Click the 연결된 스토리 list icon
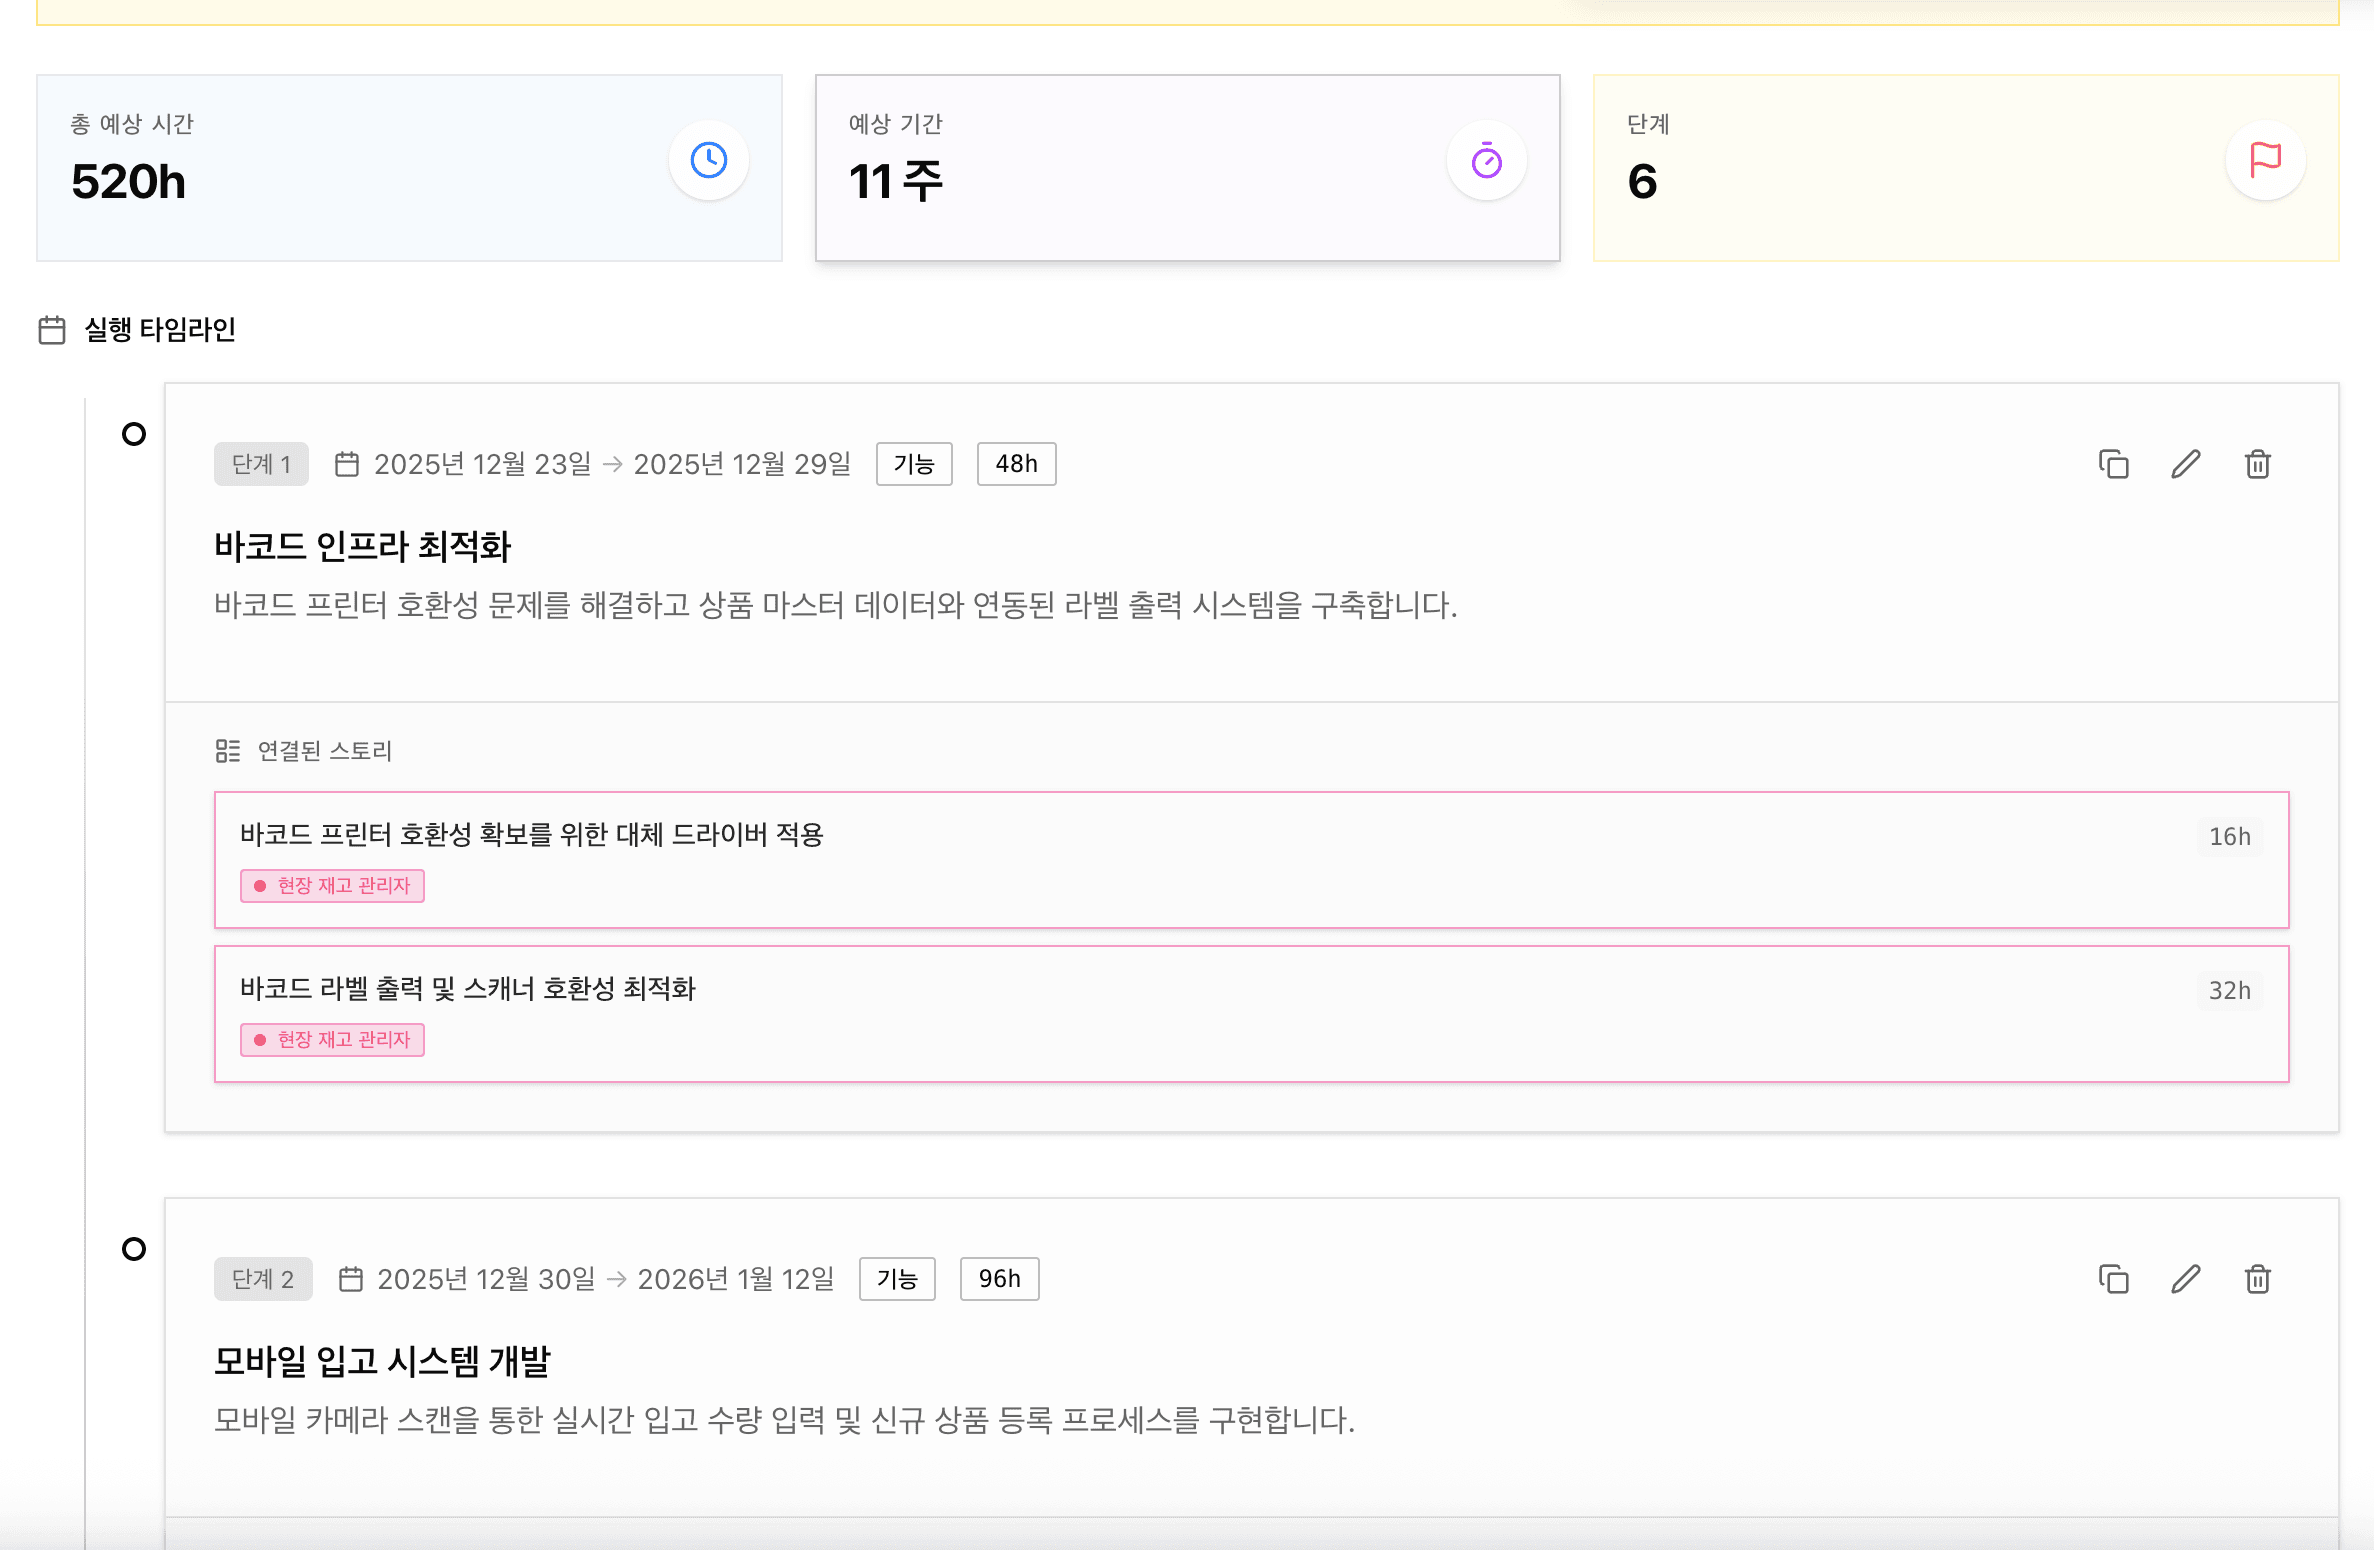This screenshot has width=2374, height=1550. [x=228, y=751]
